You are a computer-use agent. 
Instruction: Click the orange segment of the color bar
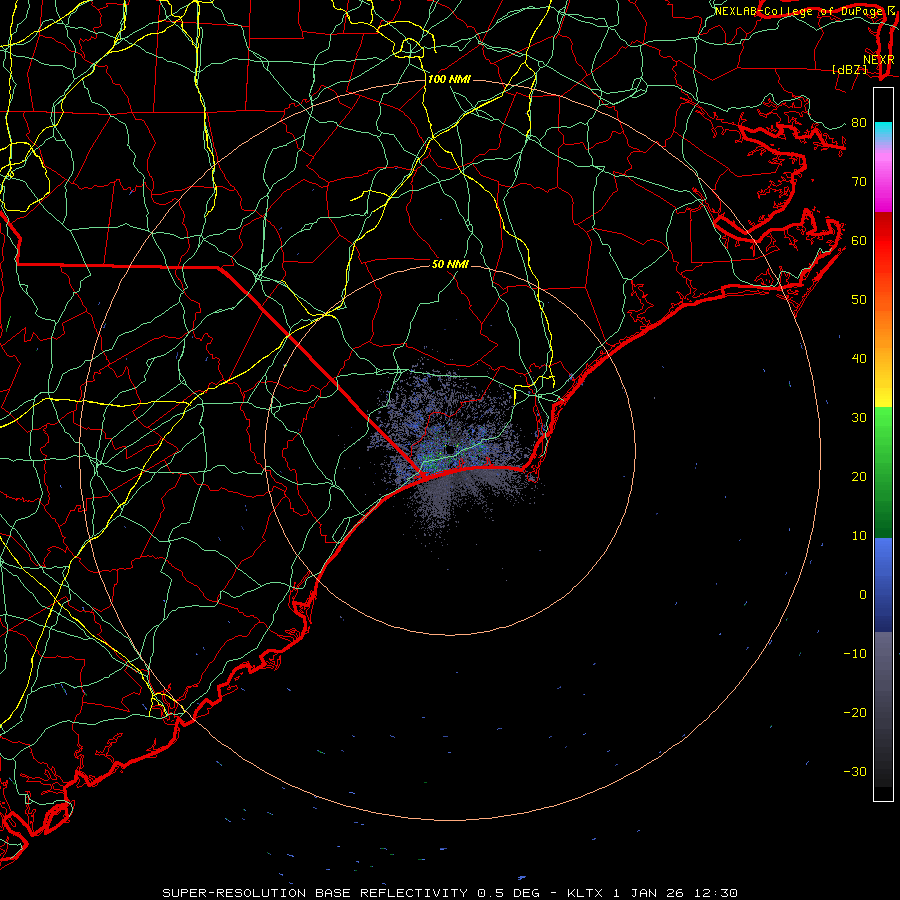(x=883, y=324)
